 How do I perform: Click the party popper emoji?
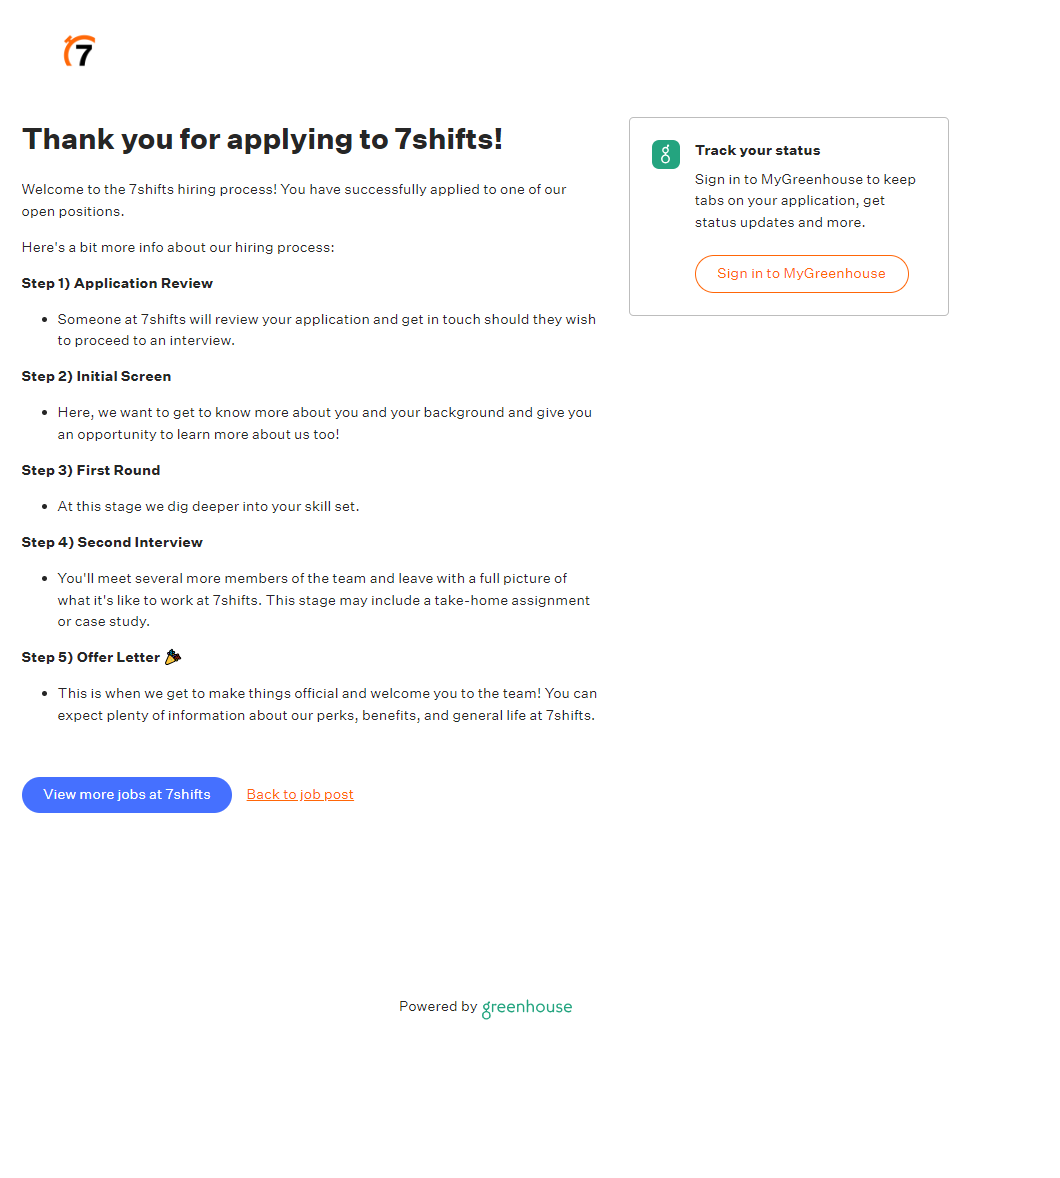click(173, 657)
